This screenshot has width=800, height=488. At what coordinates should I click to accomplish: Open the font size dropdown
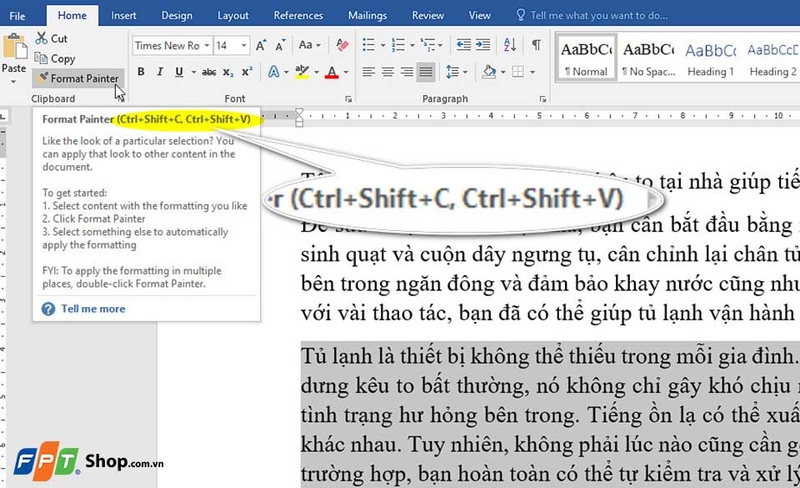[244, 45]
